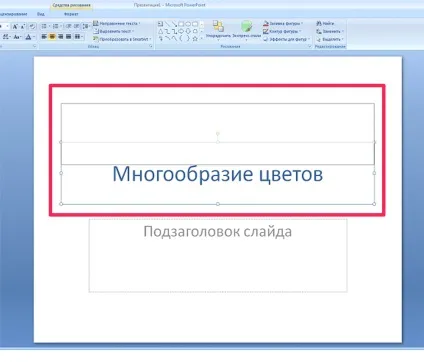Select the Text Box shape tool

tap(160, 24)
